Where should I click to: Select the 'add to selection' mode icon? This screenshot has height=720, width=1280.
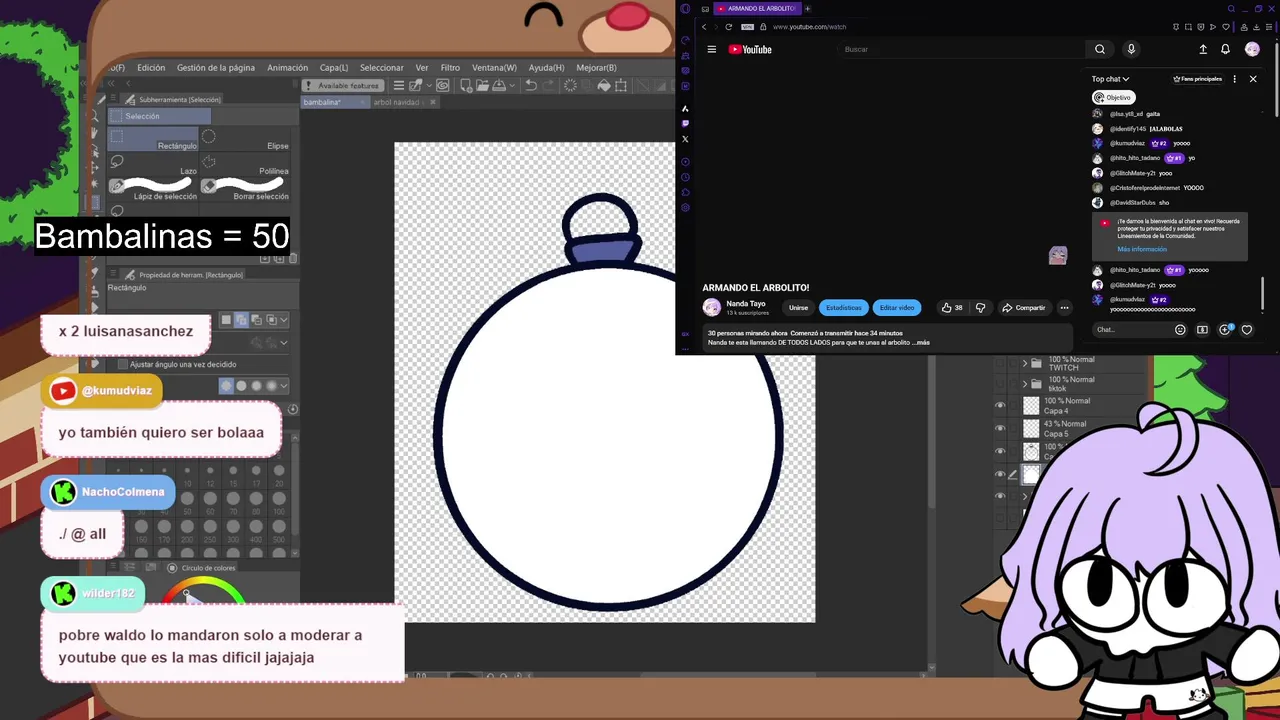(x=241, y=320)
